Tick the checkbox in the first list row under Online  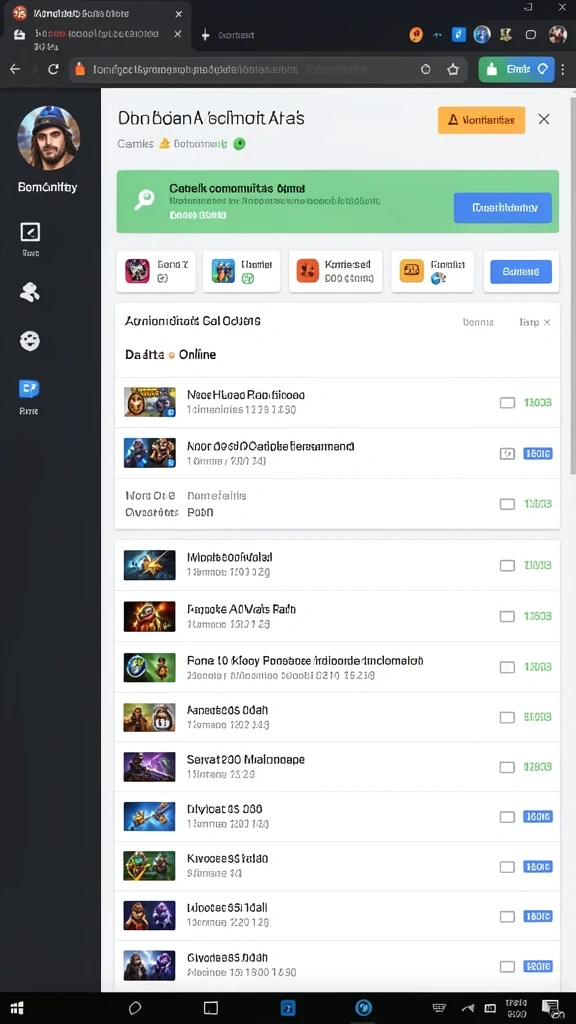point(507,403)
